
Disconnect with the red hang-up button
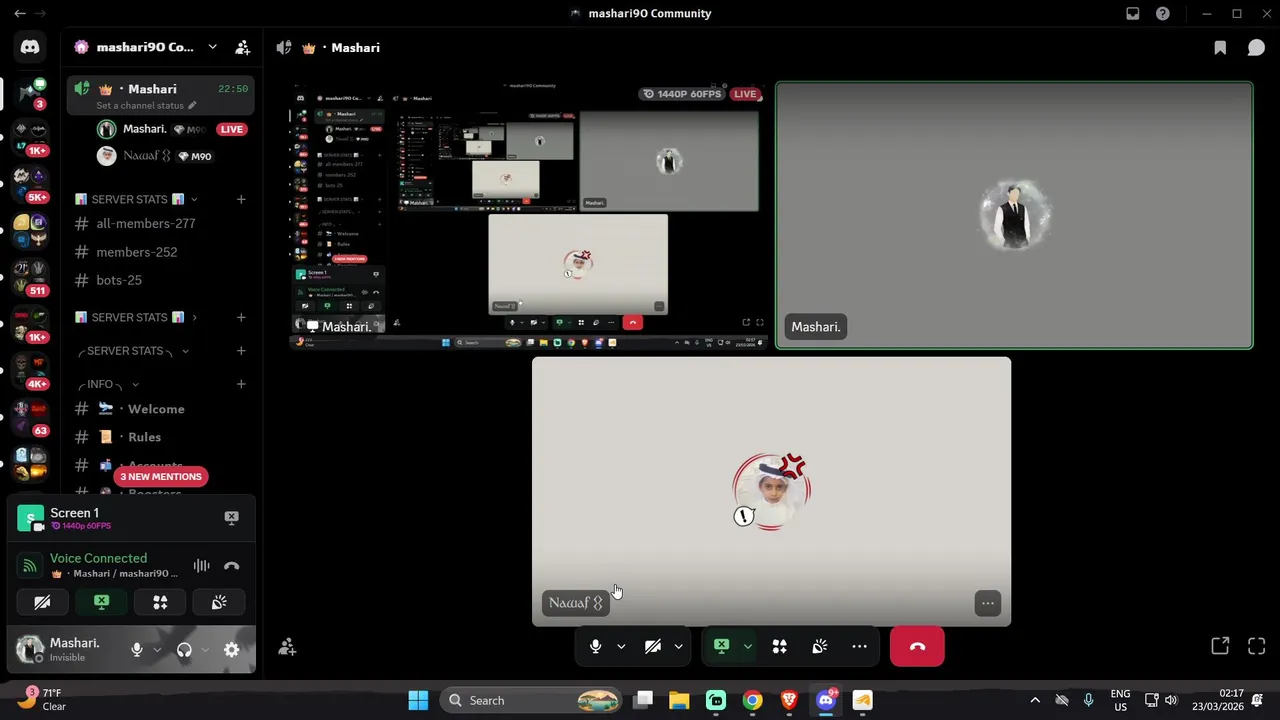click(917, 647)
